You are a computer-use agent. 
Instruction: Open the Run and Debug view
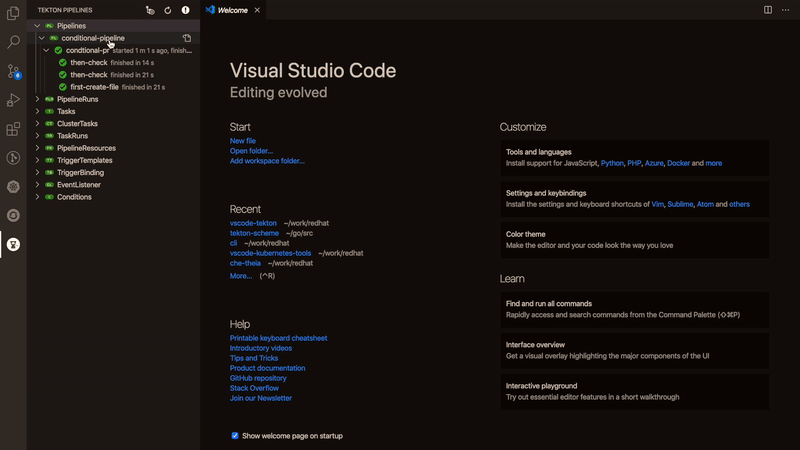tap(13, 100)
